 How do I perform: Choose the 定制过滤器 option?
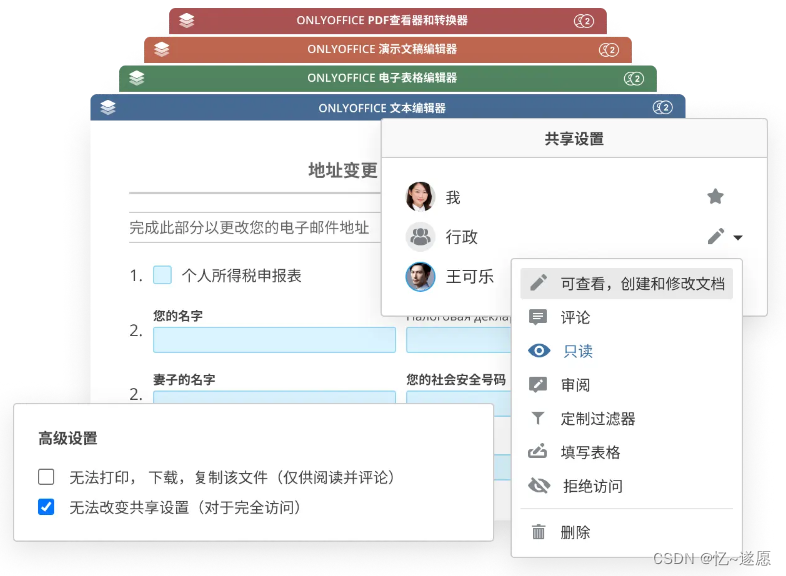pos(627,419)
